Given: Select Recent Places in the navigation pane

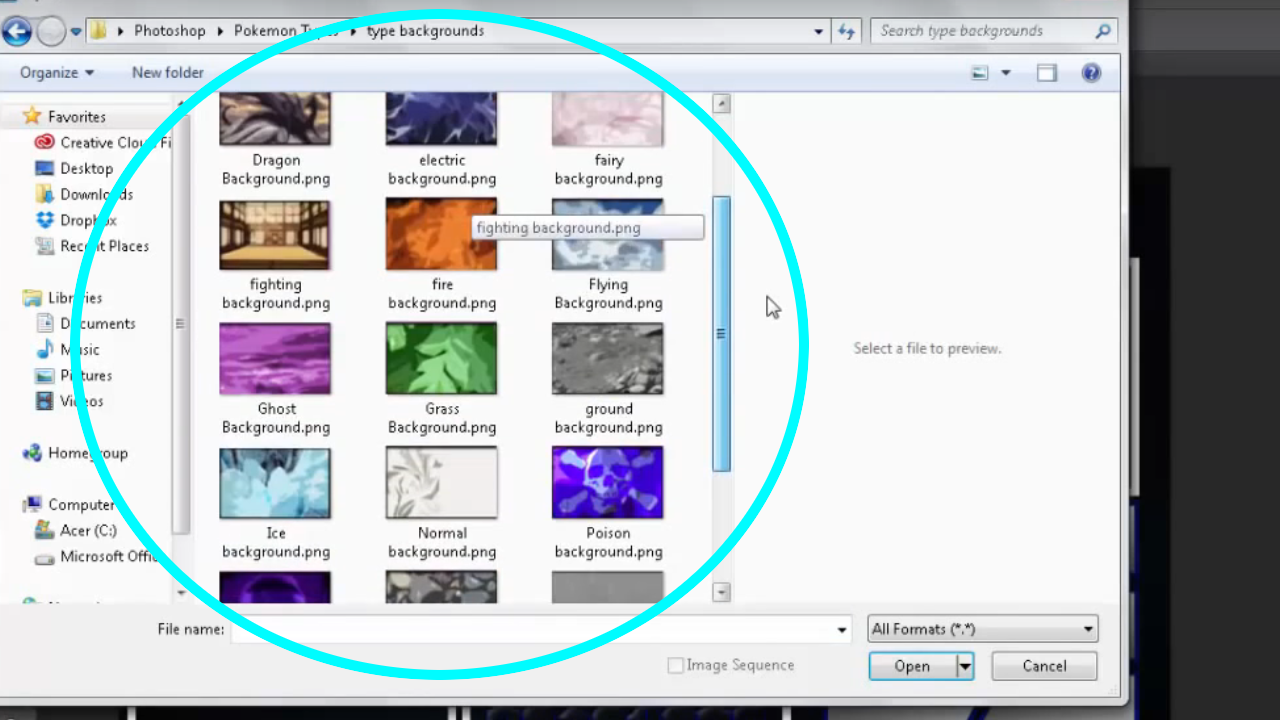Looking at the screenshot, I should (92, 247).
